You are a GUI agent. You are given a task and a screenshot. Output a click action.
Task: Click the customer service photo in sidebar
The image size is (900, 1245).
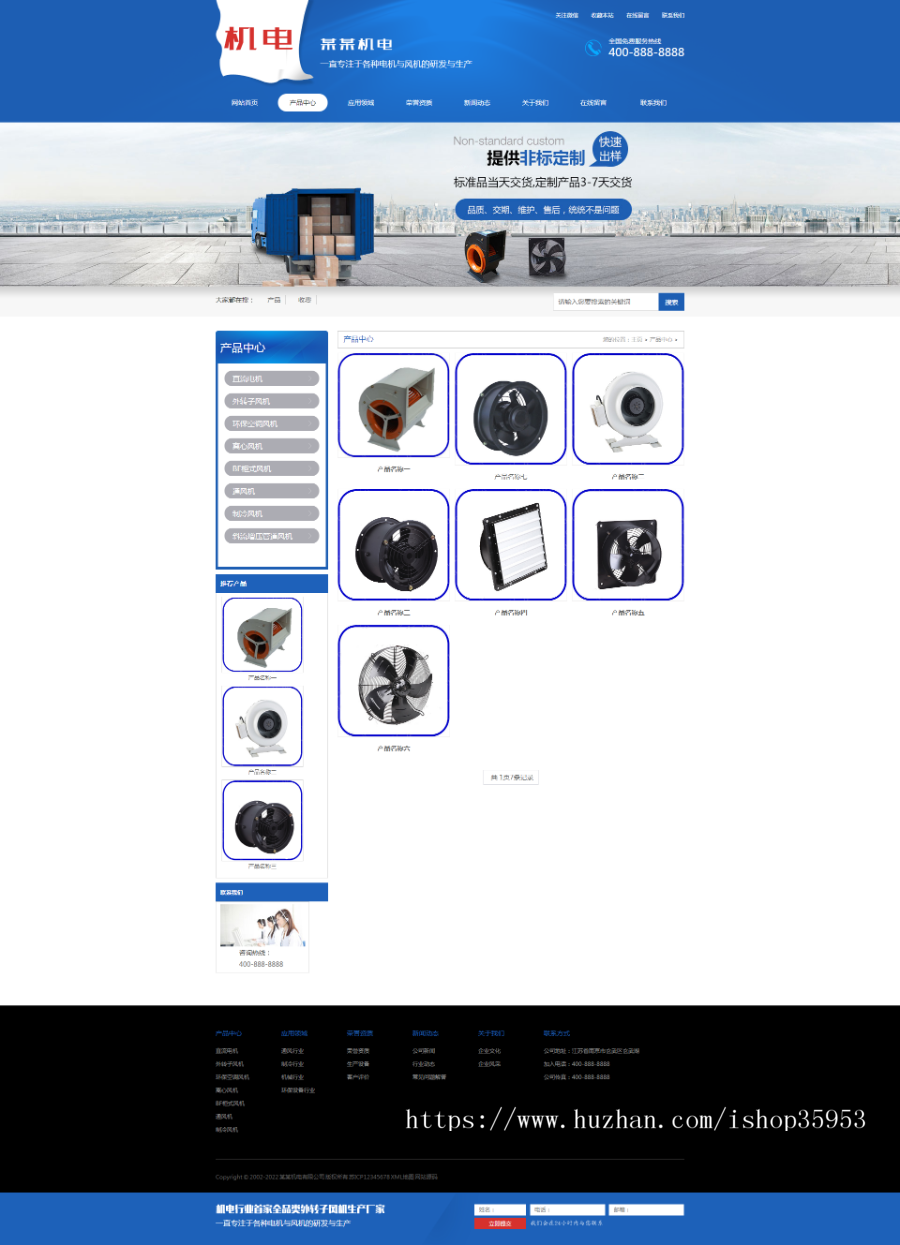262,926
